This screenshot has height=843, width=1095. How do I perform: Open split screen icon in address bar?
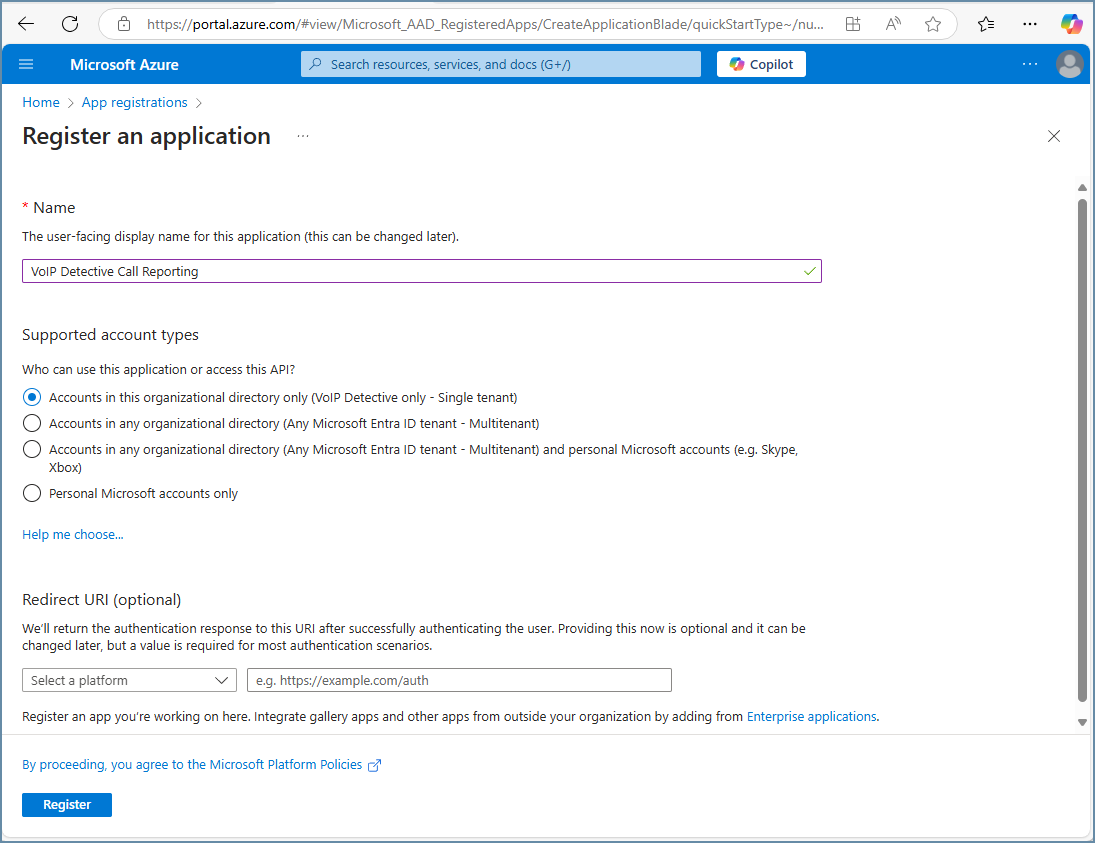[x=853, y=24]
